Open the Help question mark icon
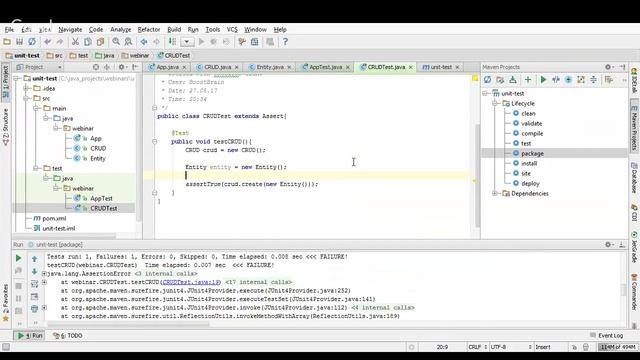The width and height of the screenshot is (640, 360). click(x=285, y=42)
